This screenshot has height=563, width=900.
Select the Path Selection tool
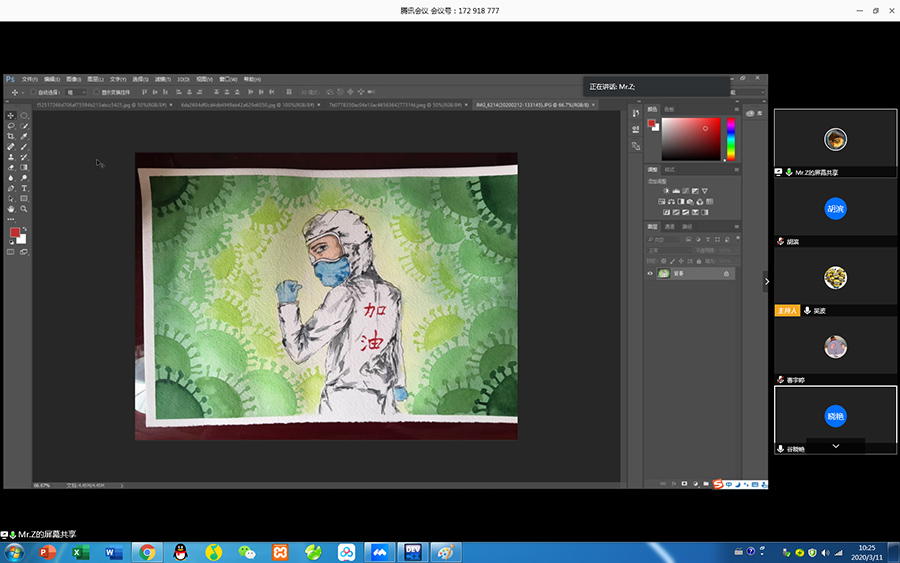coord(11,199)
